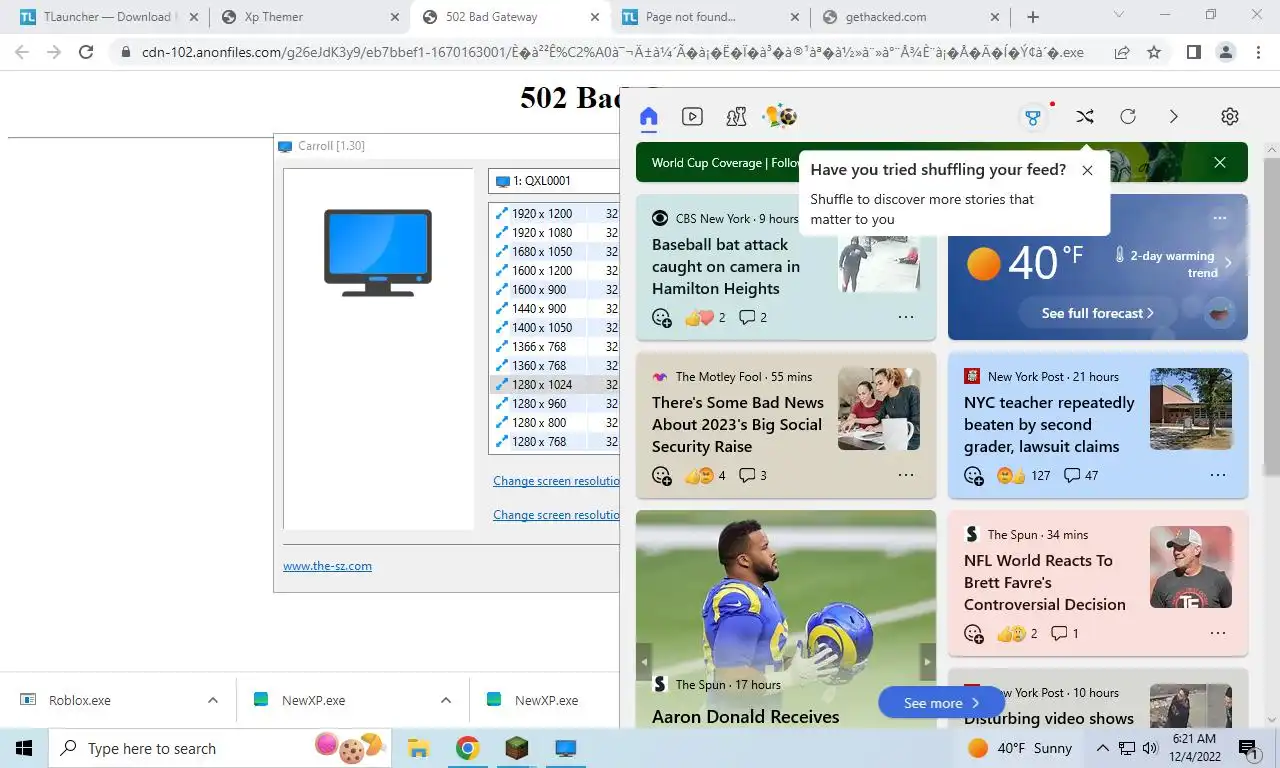Close the 502 Bad Gateway tab
The height and width of the screenshot is (768, 1280).
[595, 17]
